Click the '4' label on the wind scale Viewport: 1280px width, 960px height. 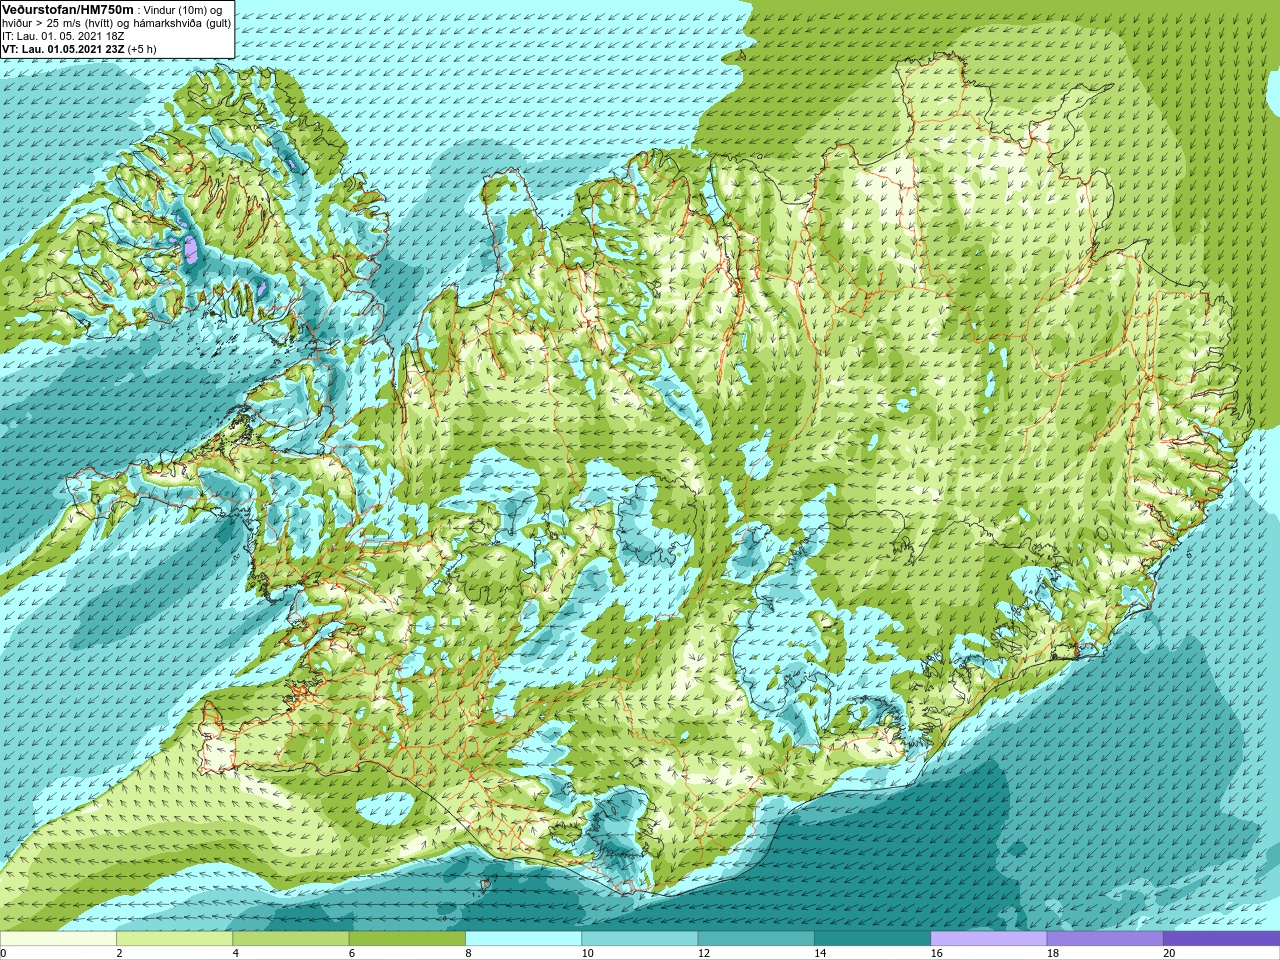pyautogui.click(x=235, y=954)
